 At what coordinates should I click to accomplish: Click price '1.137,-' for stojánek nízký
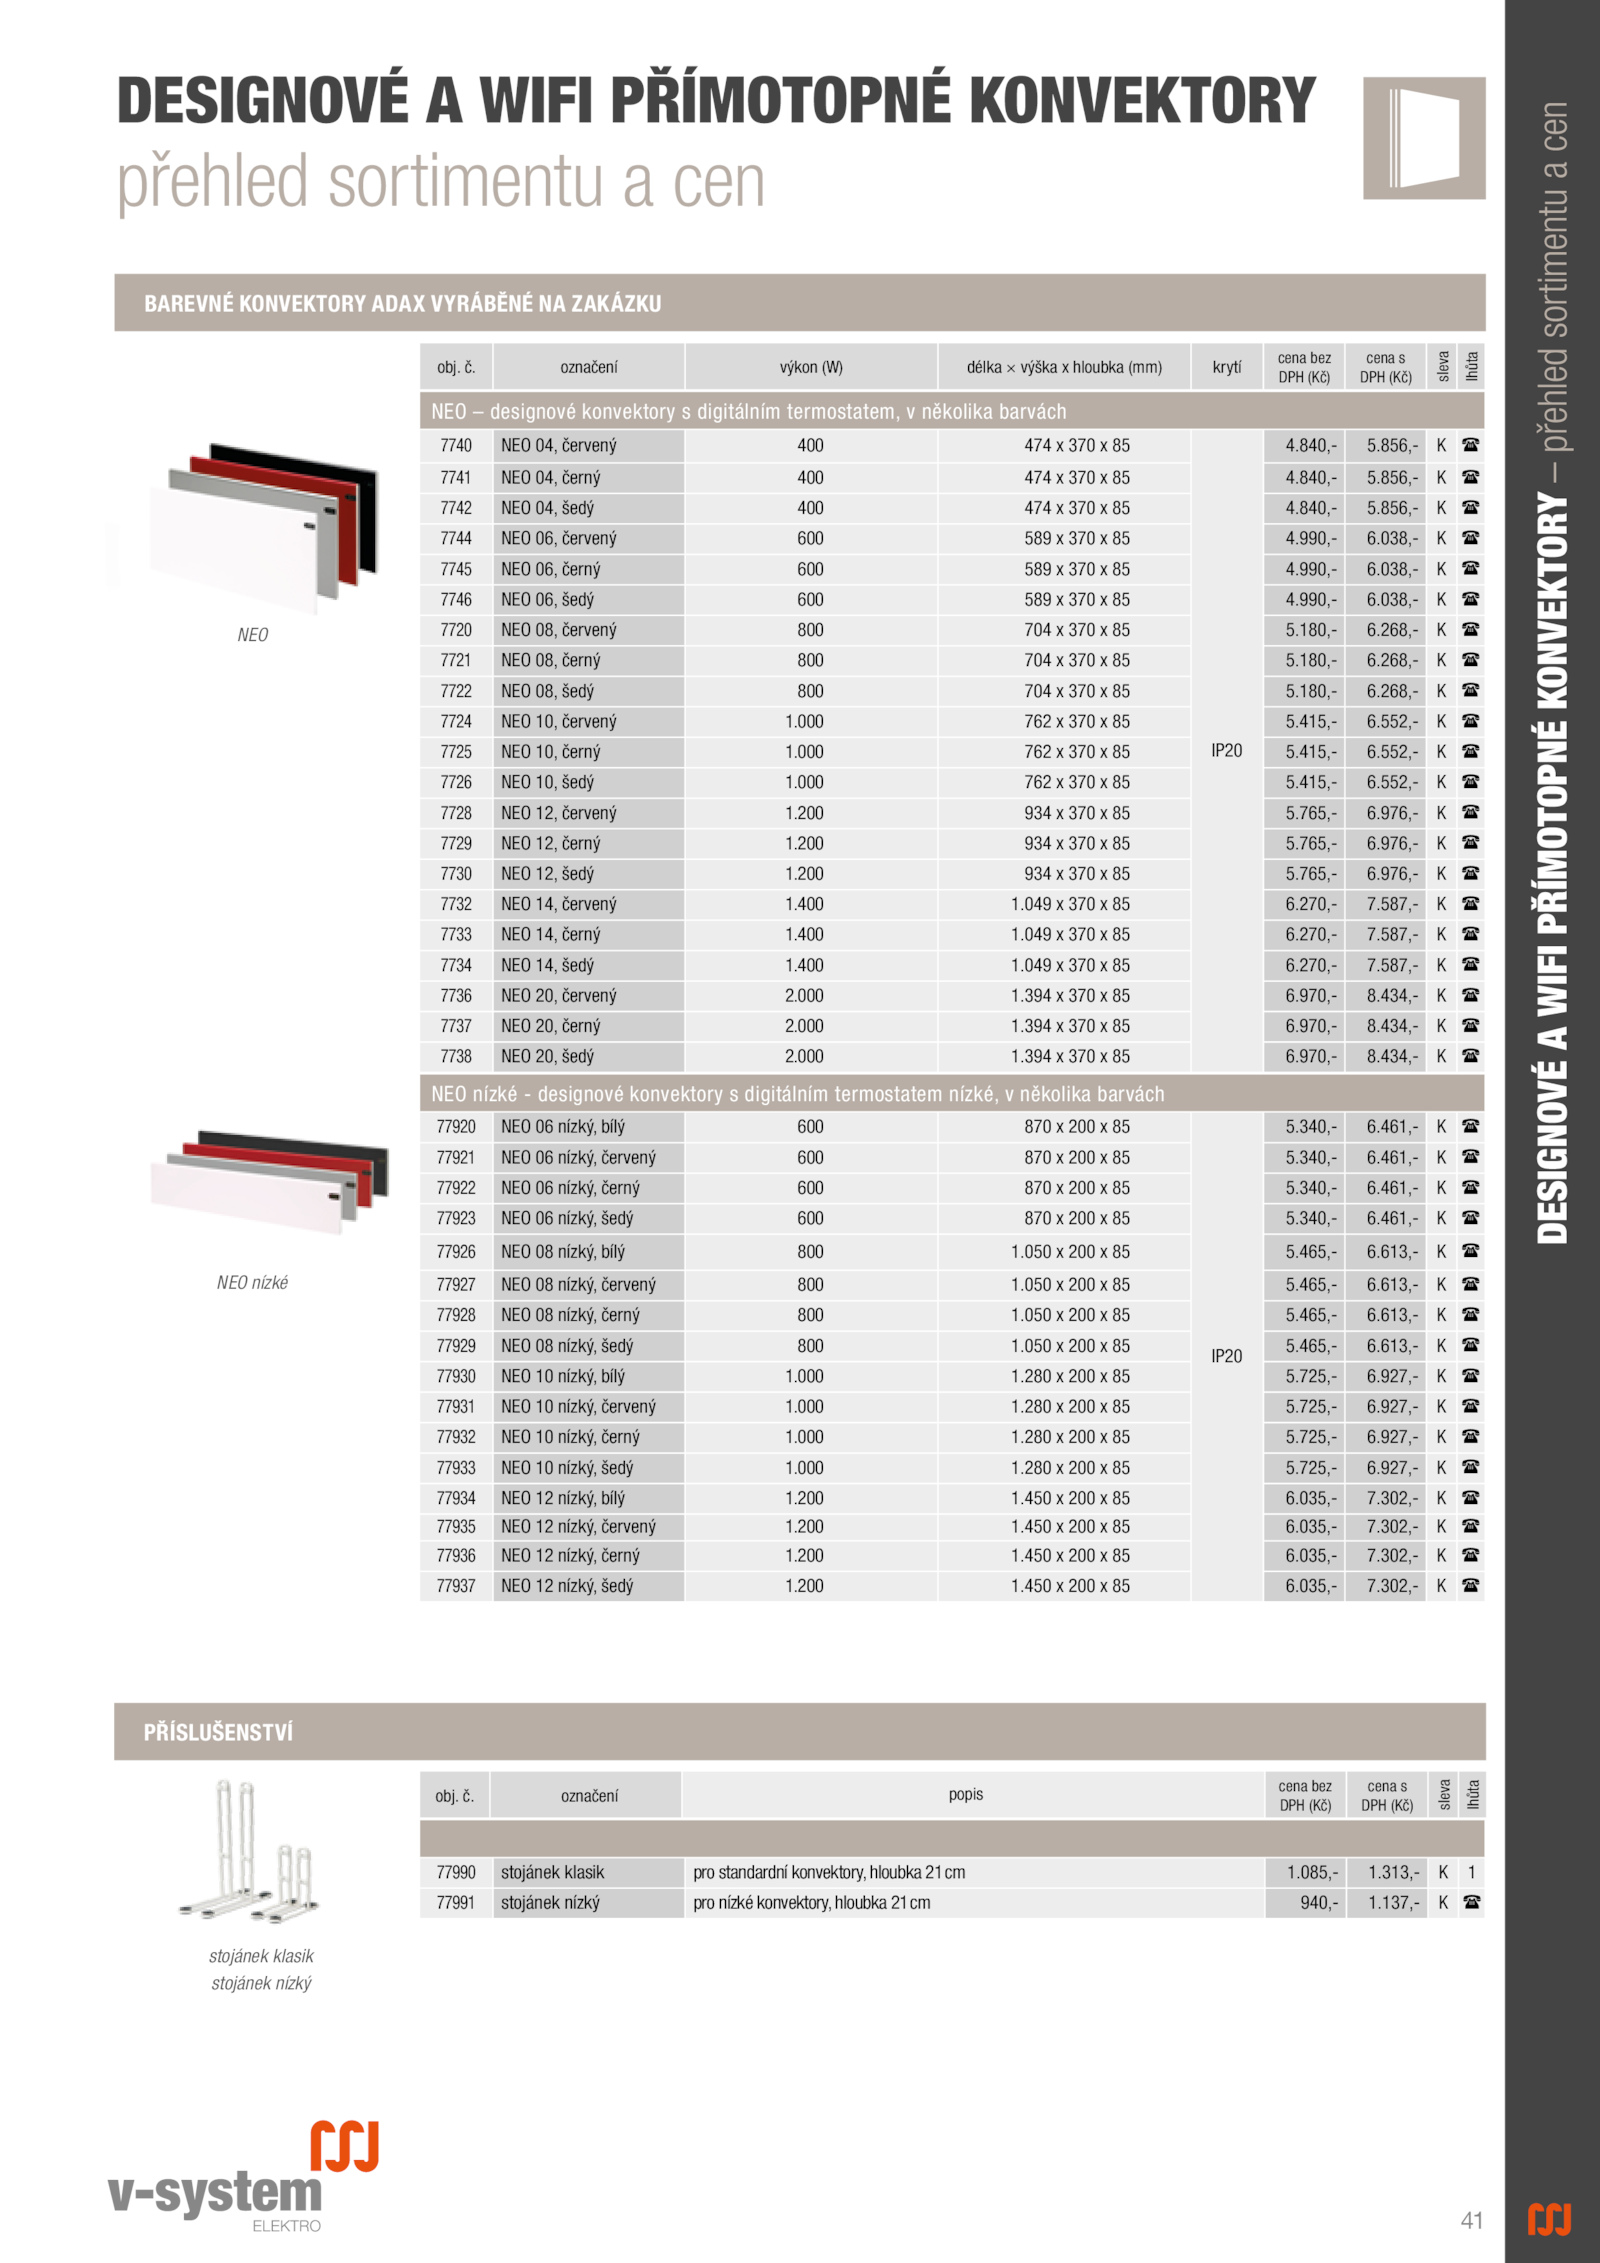click(1393, 1903)
